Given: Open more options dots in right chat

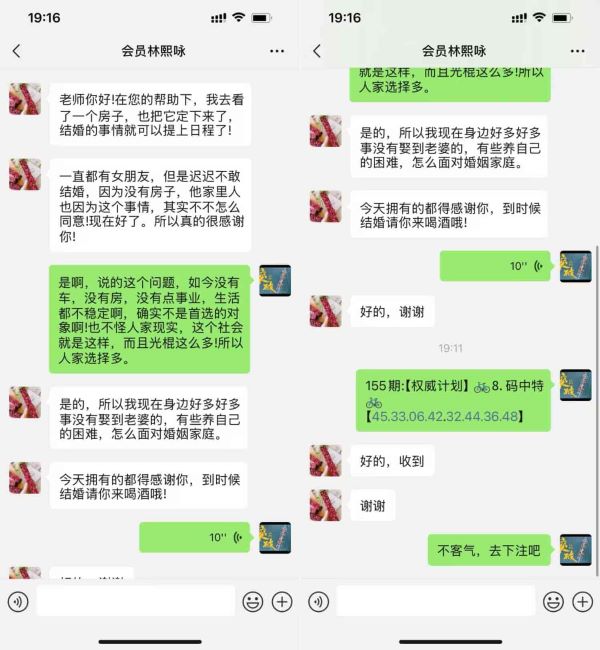Looking at the screenshot, I should pos(578,51).
